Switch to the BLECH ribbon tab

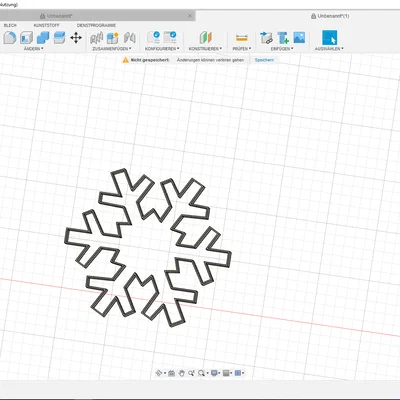10,25
